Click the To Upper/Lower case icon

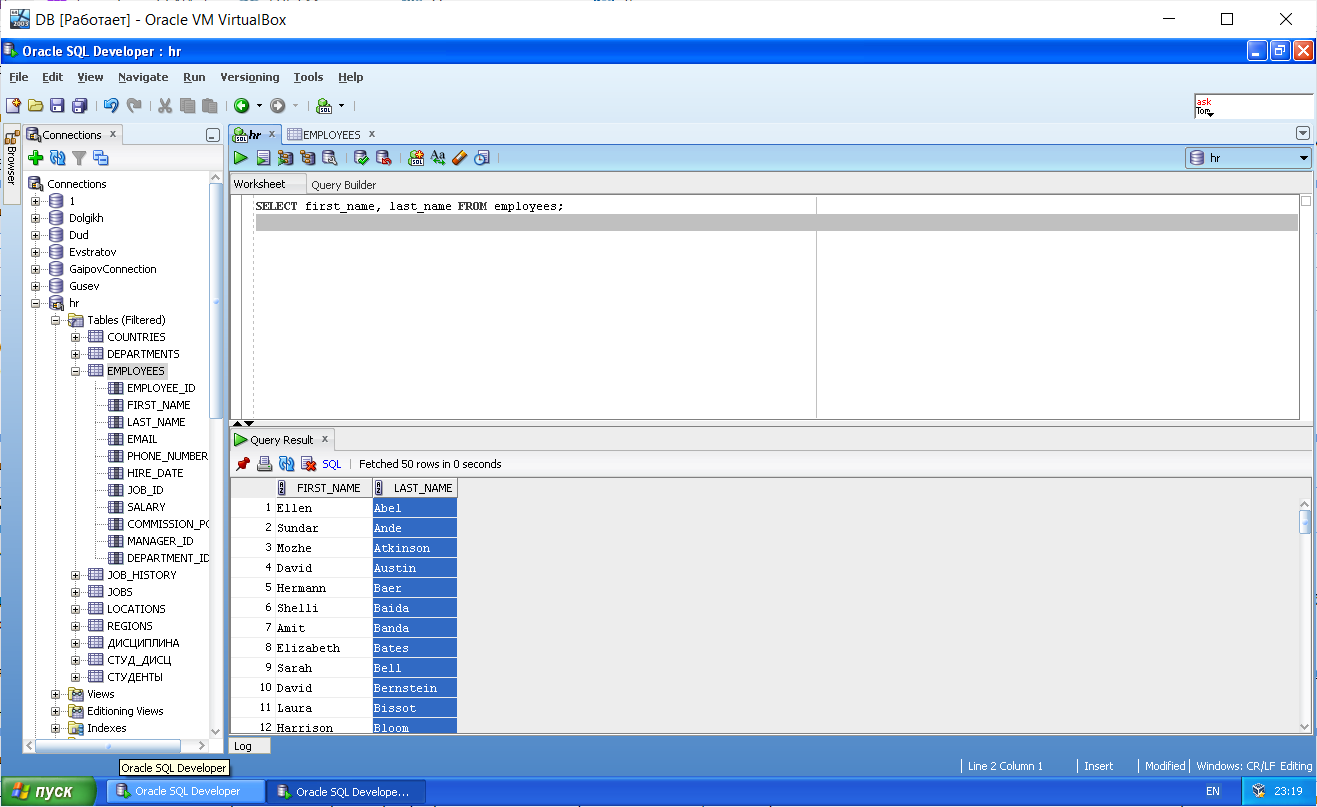(438, 157)
